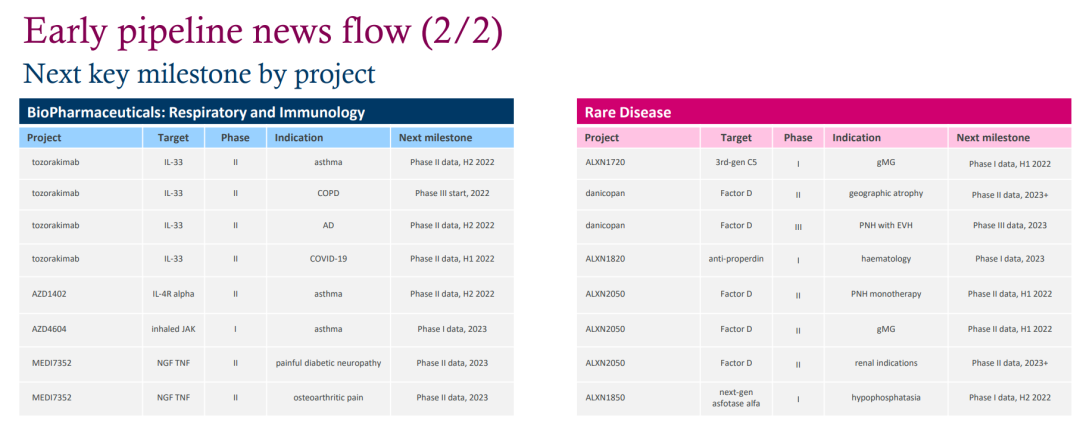The image size is (1080, 426).
Task: Select the "COPD" indication cell
Action: click(x=328, y=193)
